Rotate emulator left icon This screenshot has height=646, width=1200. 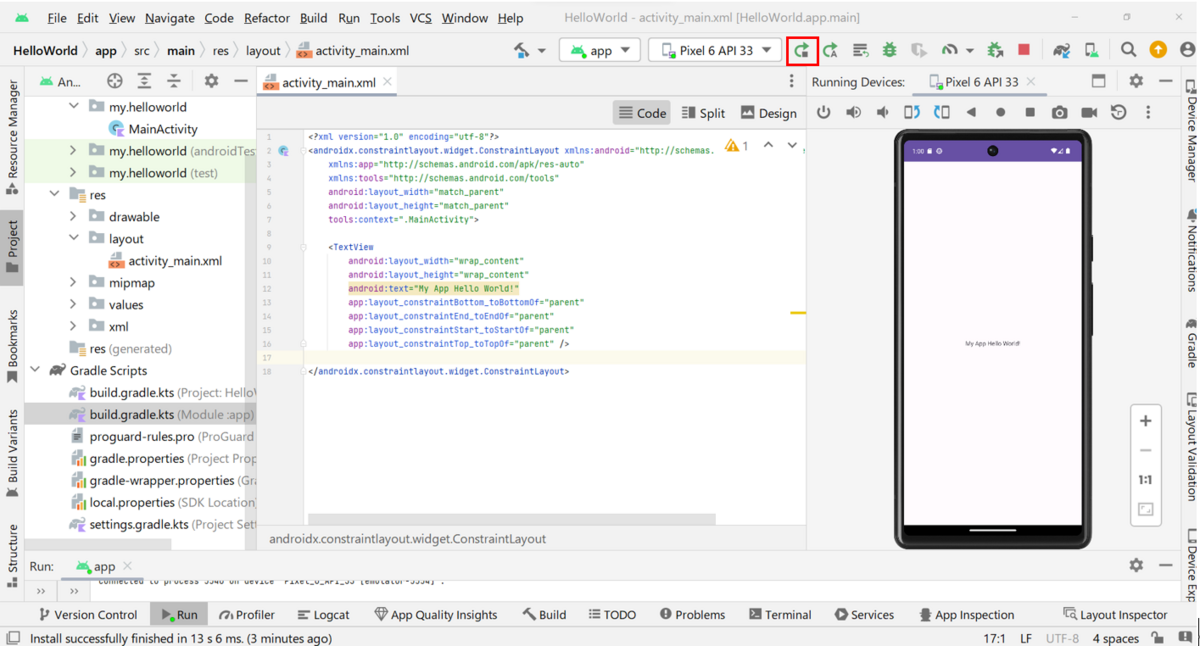pyautogui.click(x=912, y=113)
